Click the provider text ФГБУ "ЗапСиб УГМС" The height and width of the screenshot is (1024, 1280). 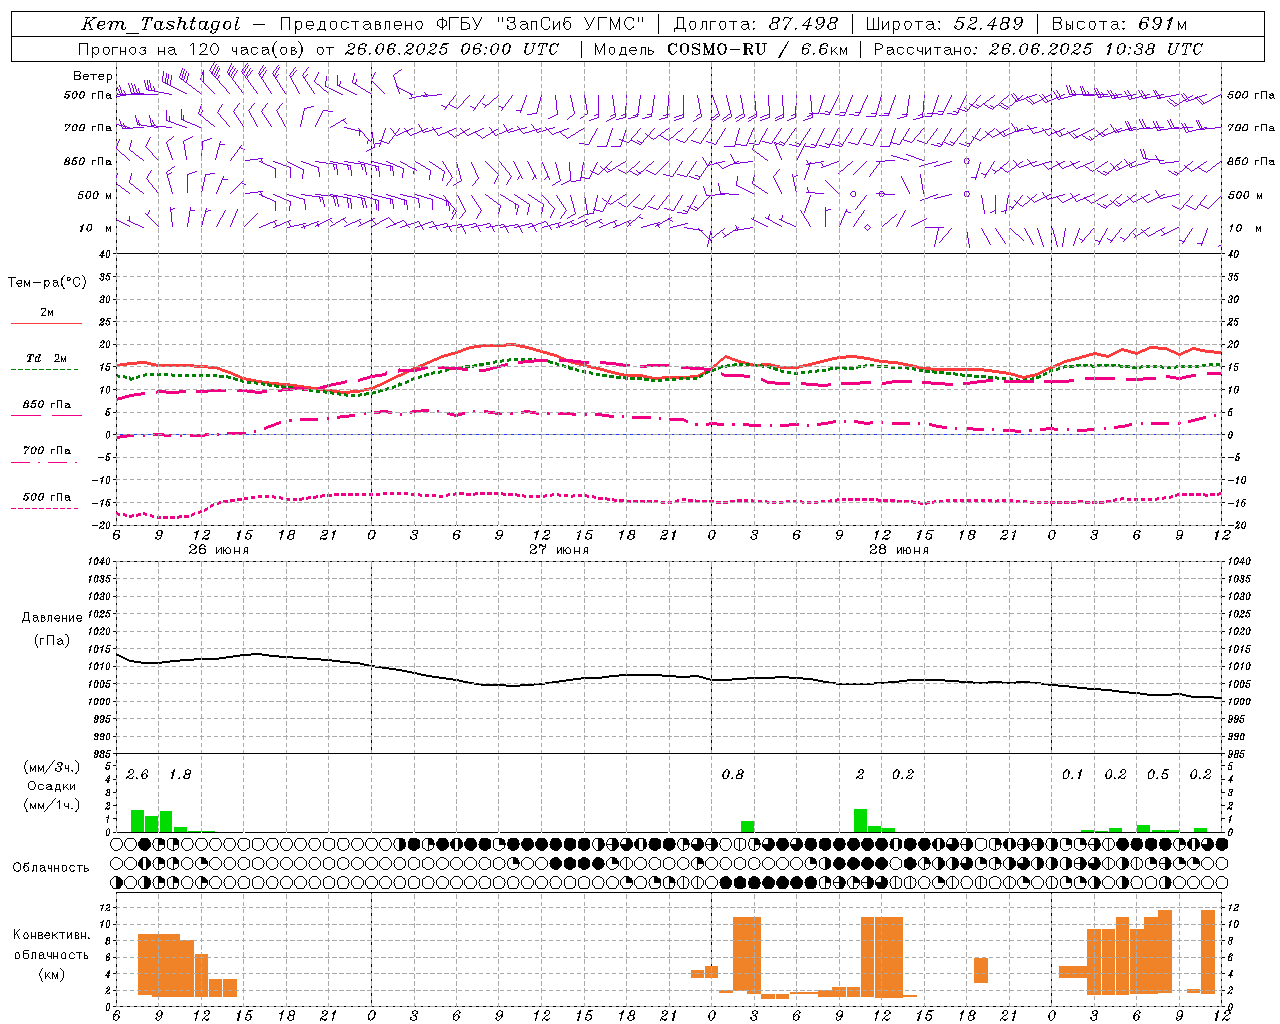click(542, 24)
